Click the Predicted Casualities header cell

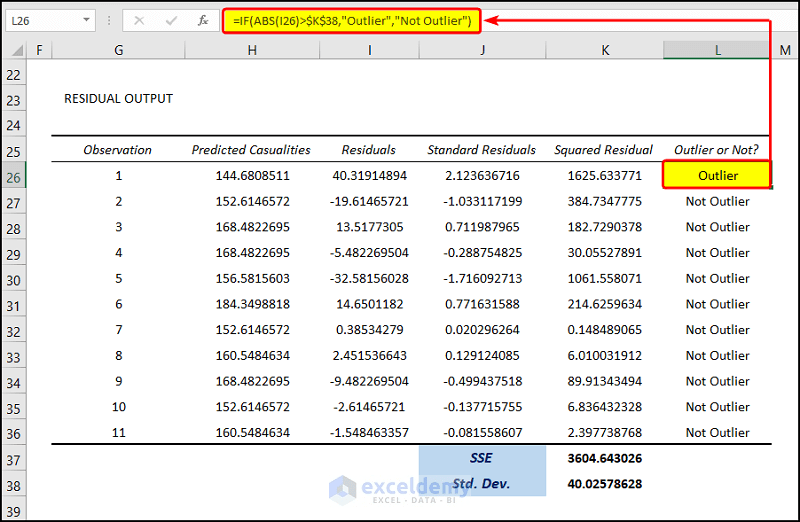point(251,150)
